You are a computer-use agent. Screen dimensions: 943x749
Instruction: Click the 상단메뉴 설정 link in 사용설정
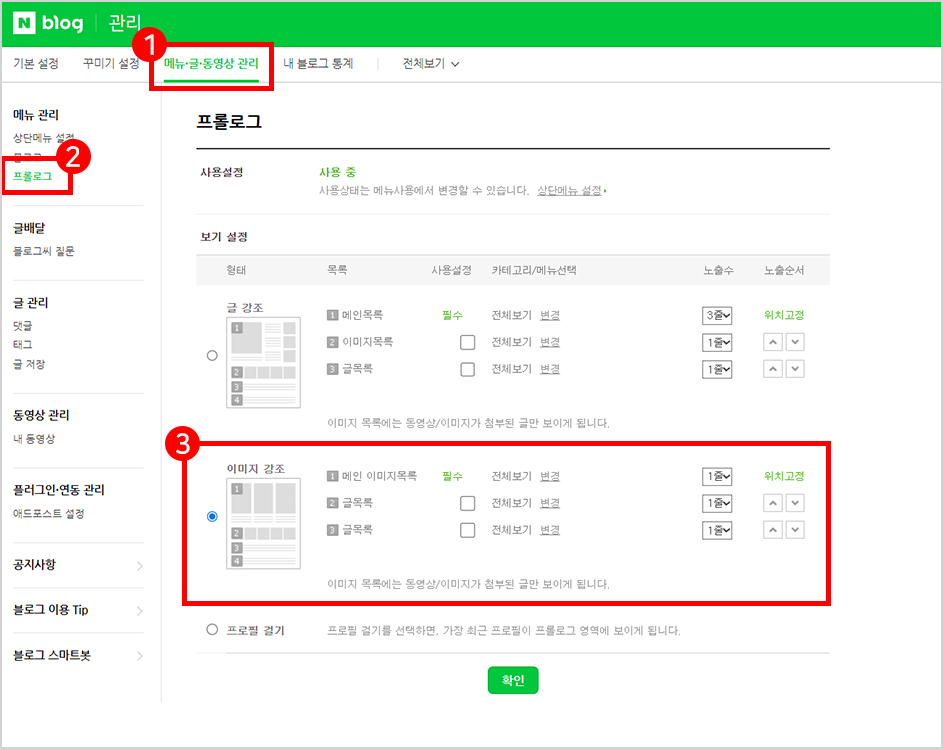570,190
